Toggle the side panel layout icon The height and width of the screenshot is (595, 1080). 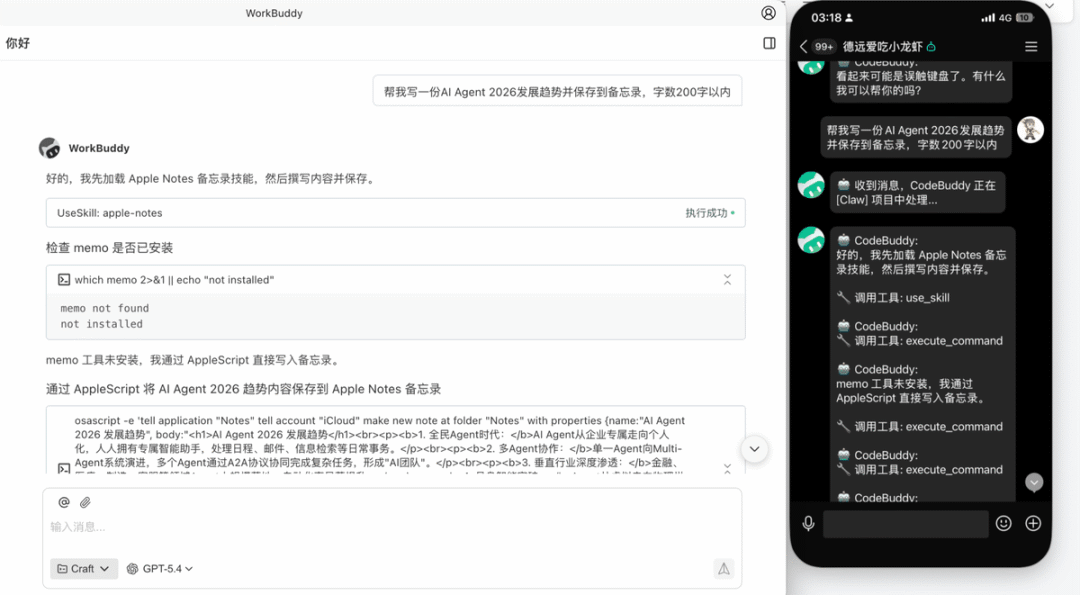[769, 43]
